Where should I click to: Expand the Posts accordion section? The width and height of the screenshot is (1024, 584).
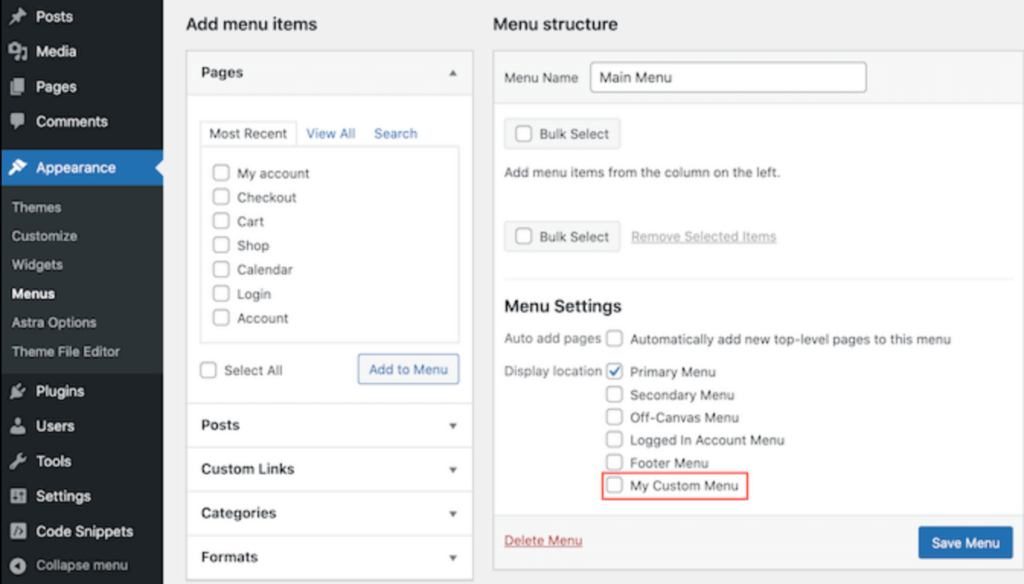click(x=452, y=426)
